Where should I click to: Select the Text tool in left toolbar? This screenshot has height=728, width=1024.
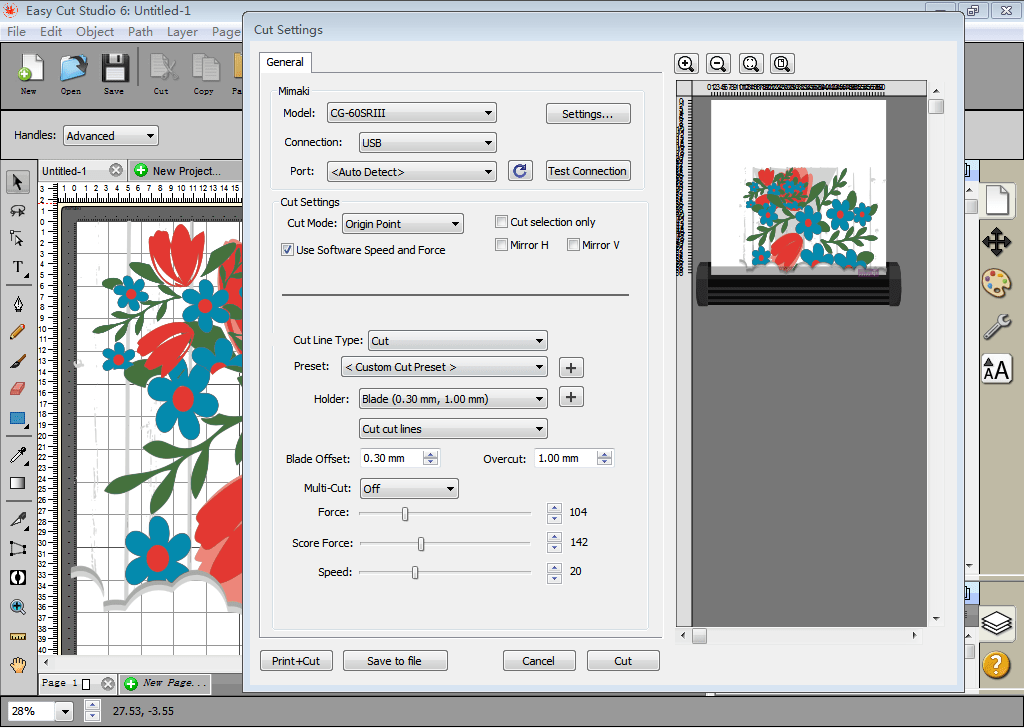point(18,267)
